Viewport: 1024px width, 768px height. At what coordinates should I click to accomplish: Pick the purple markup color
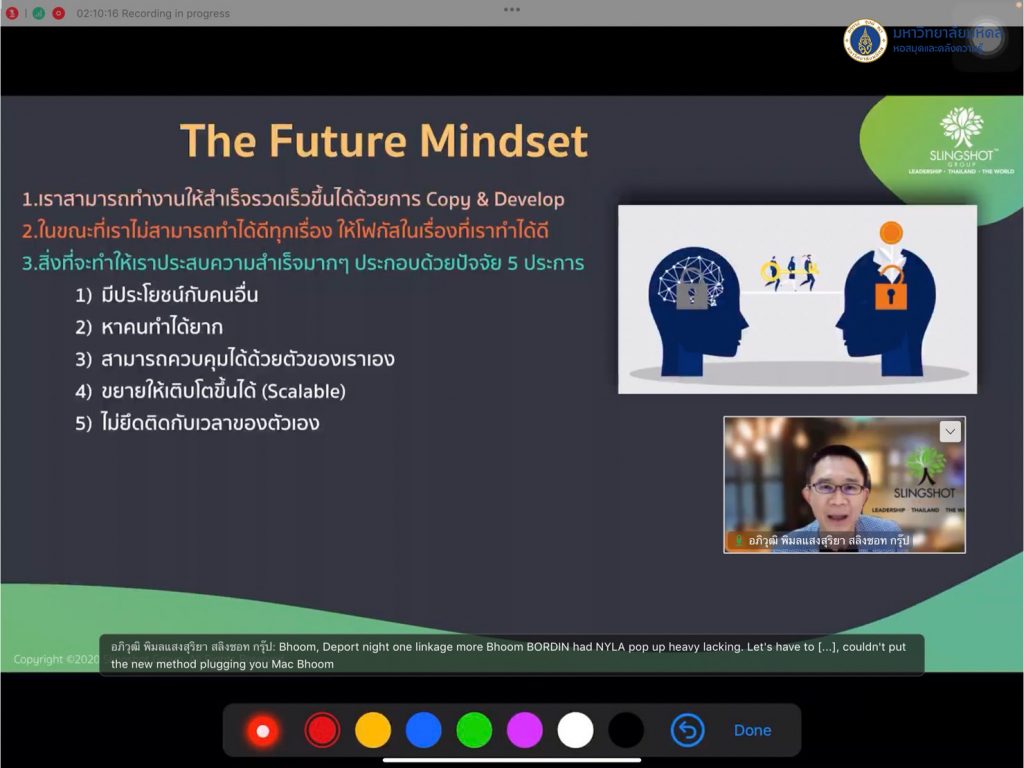(525, 731)
